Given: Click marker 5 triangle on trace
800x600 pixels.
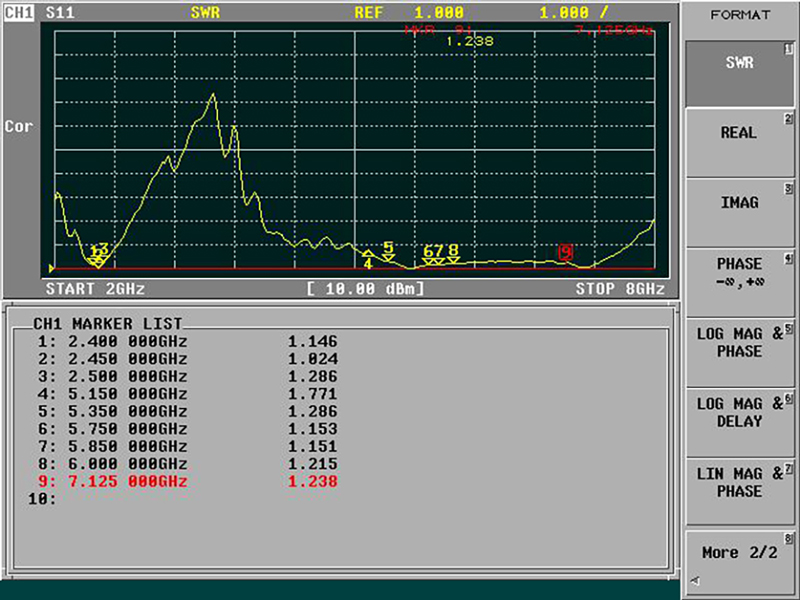Looking at the screenshot, I should [x=389, y=258].
